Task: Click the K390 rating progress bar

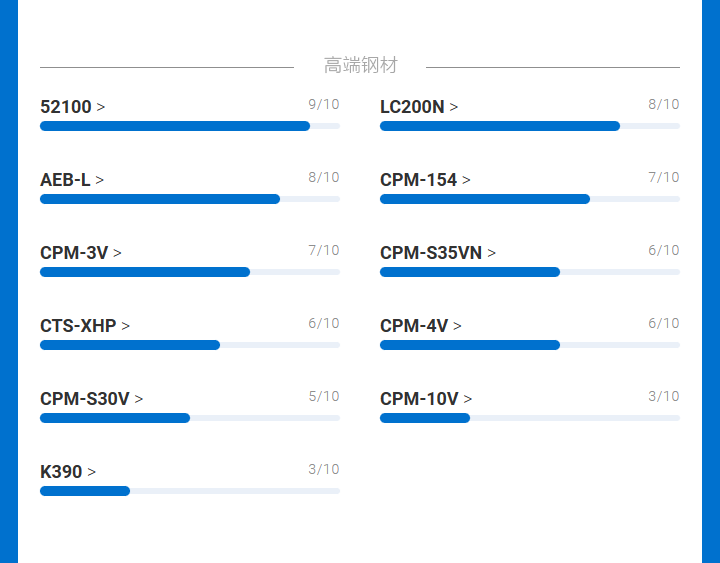Action: click(190, 491)
